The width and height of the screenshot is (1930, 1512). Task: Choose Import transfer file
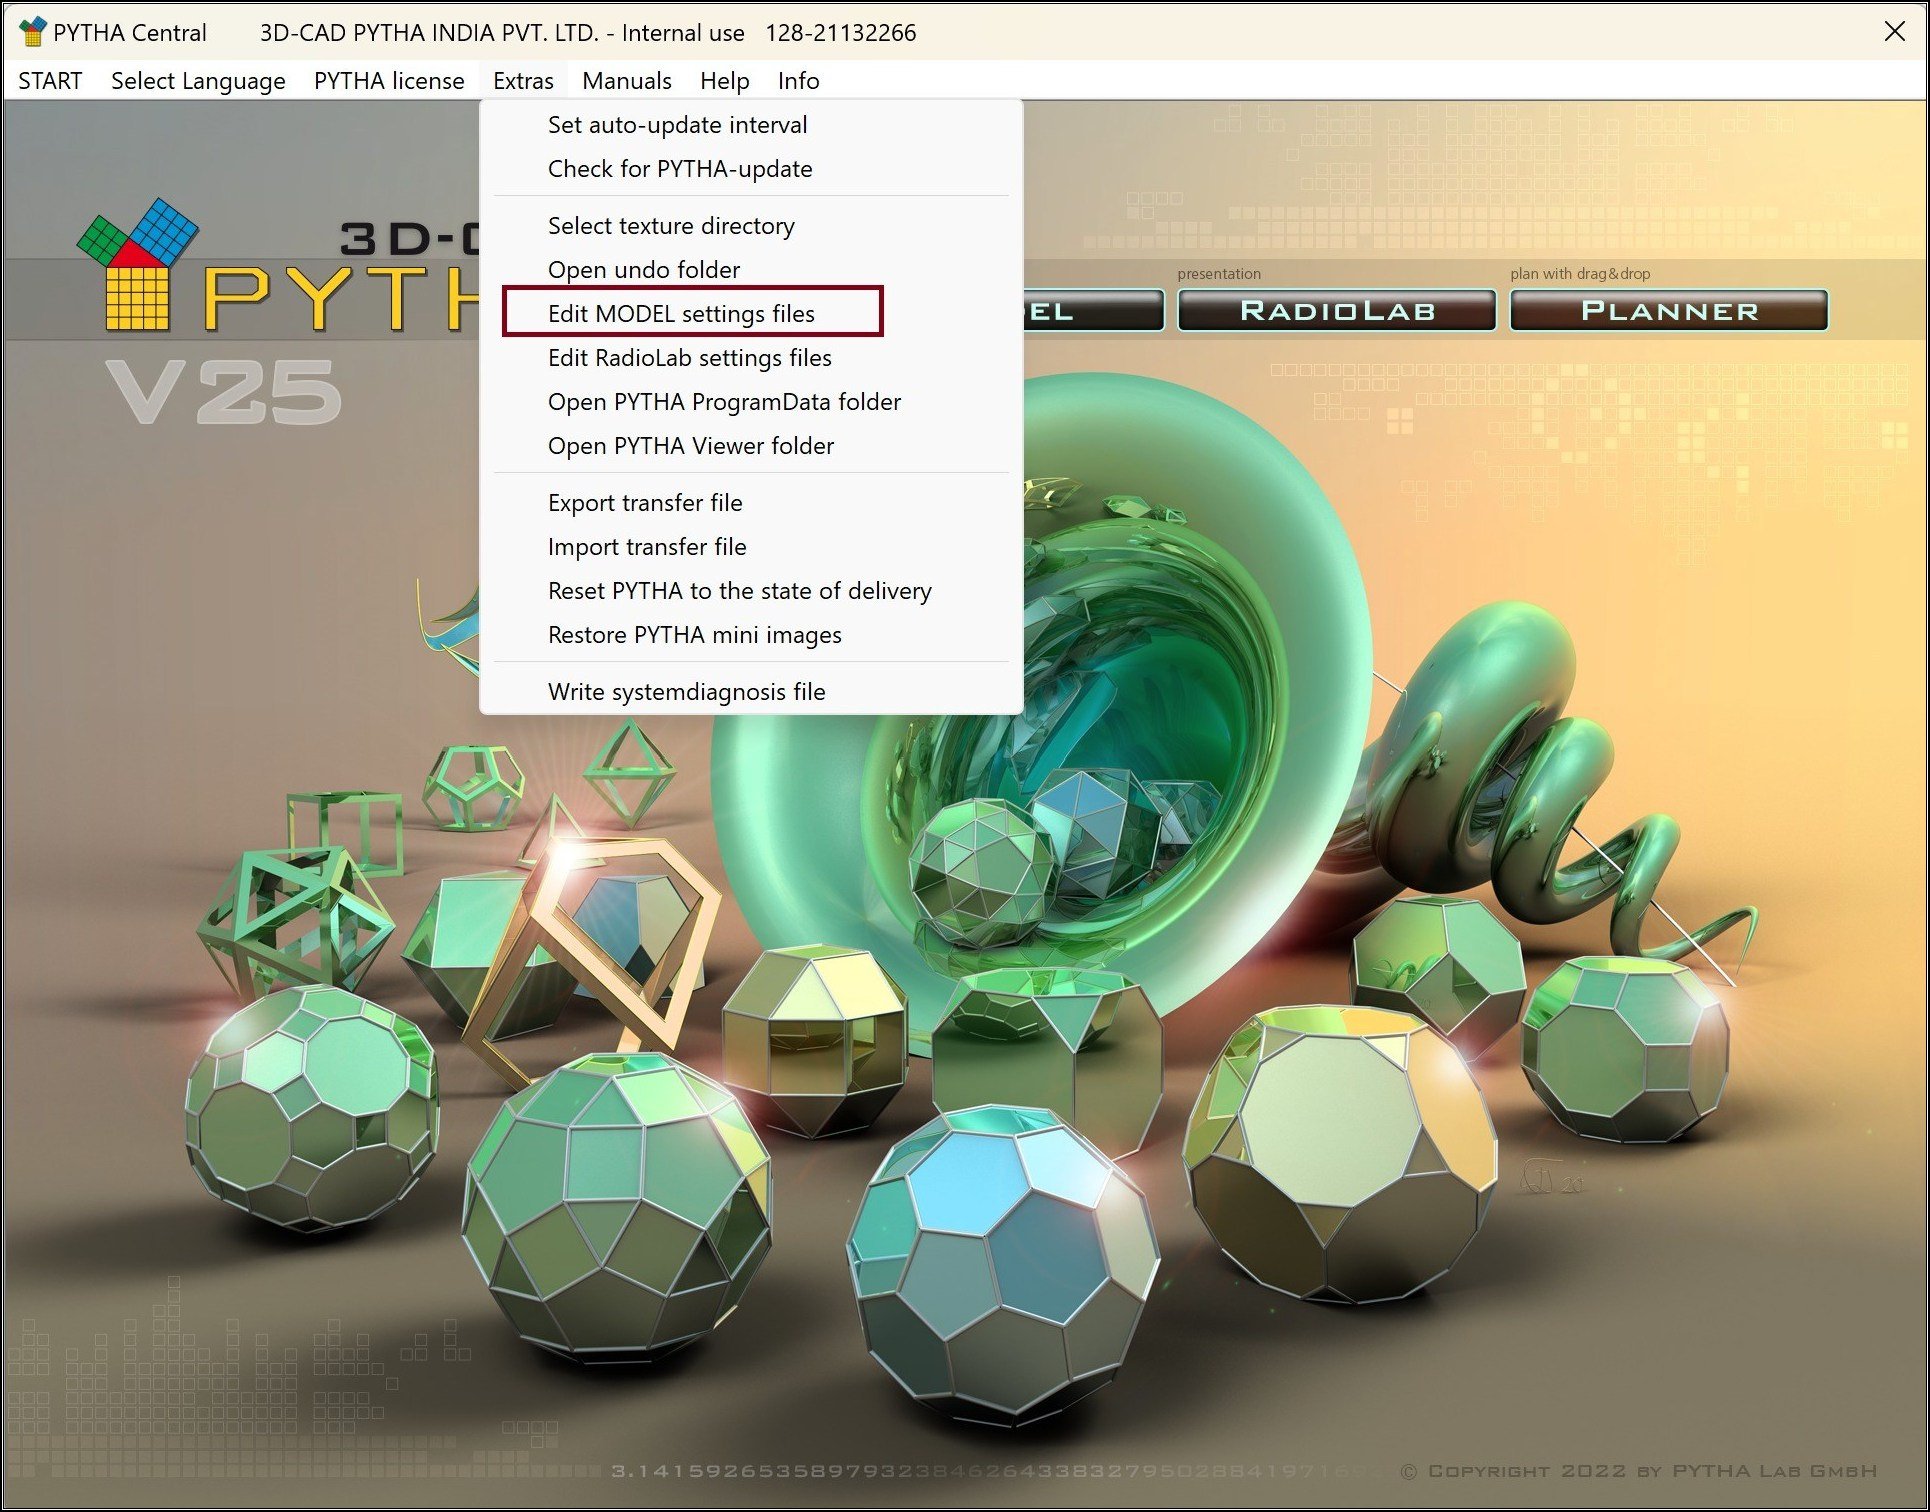coord(751,547)
